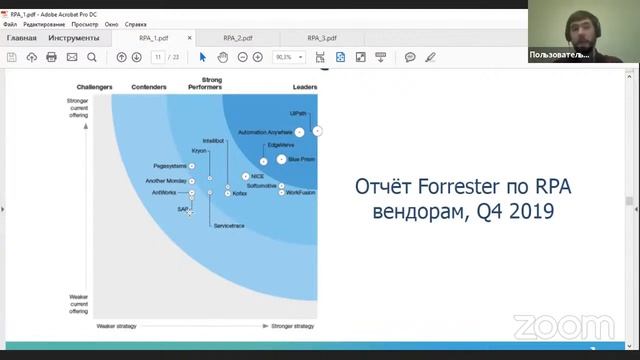The image size is (640, 360).
Task: Click the scrolling mode page icon
Action: point(320,57)
